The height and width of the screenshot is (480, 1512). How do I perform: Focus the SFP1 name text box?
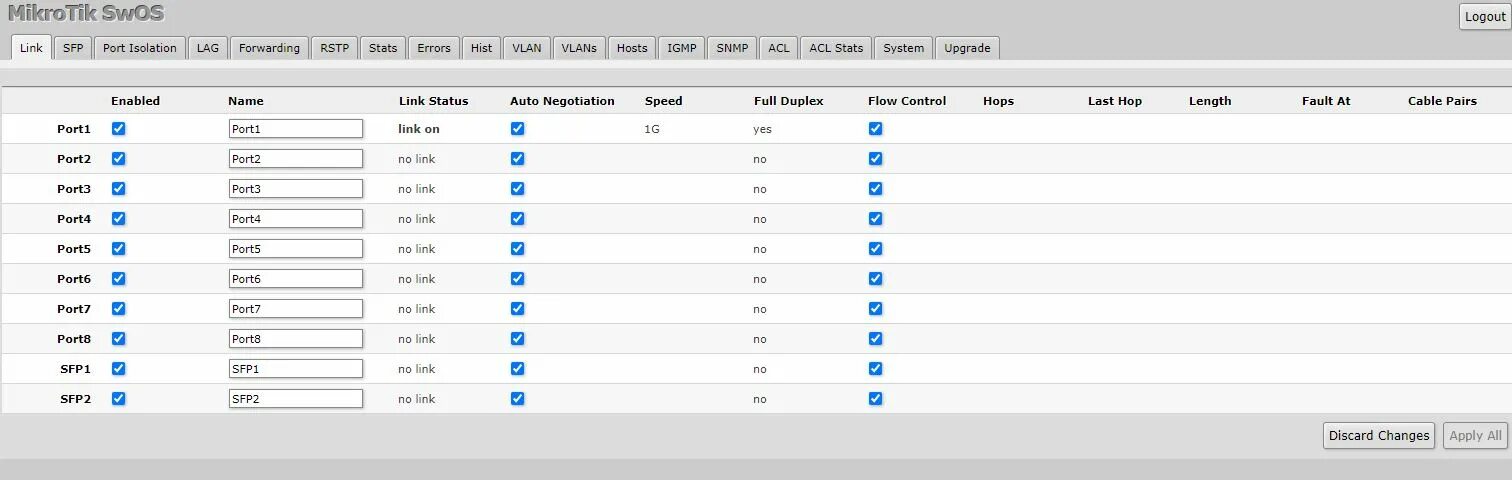(295, 369)
